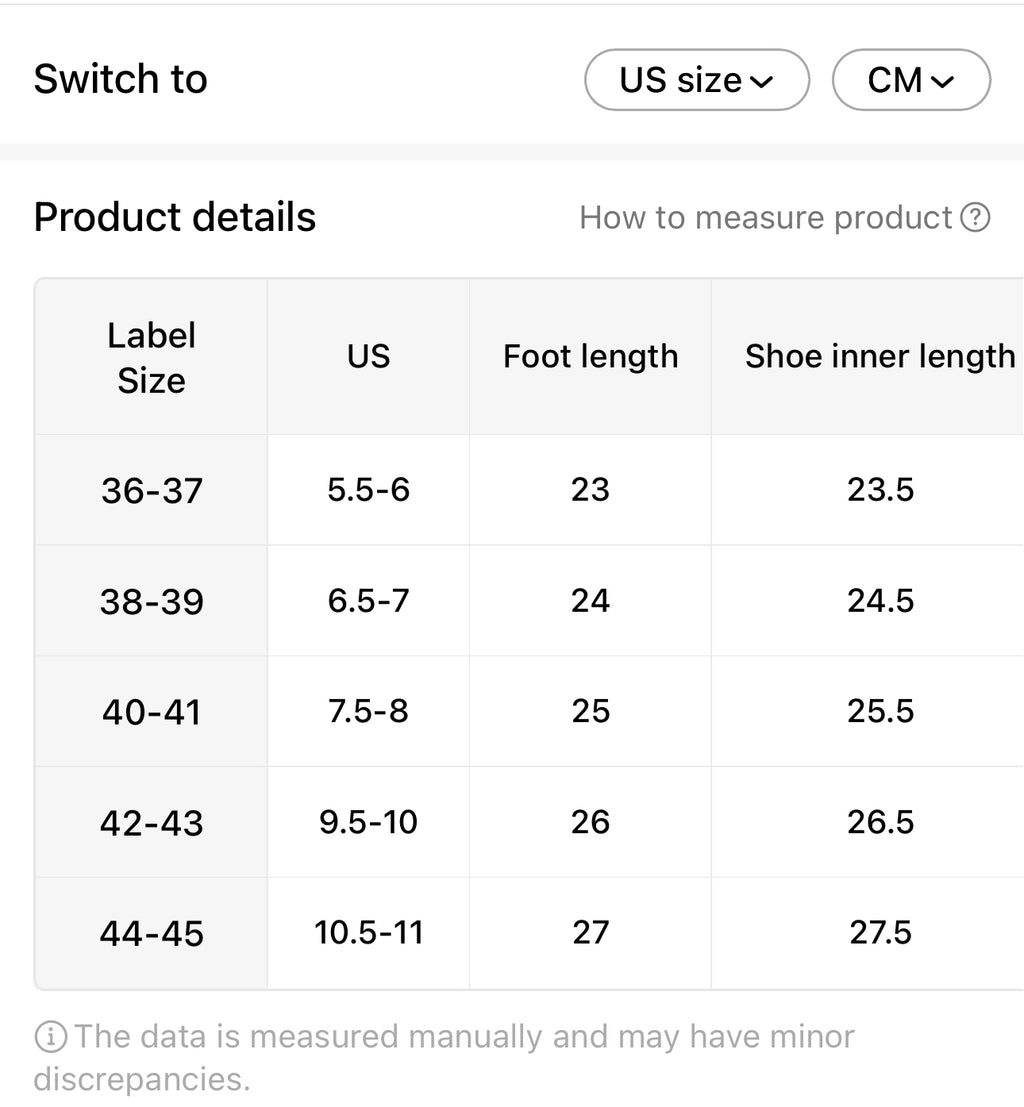The image size is (1024, 1107).
Task: Choose the 42-43 label size row
Action: tap(152, 823)
